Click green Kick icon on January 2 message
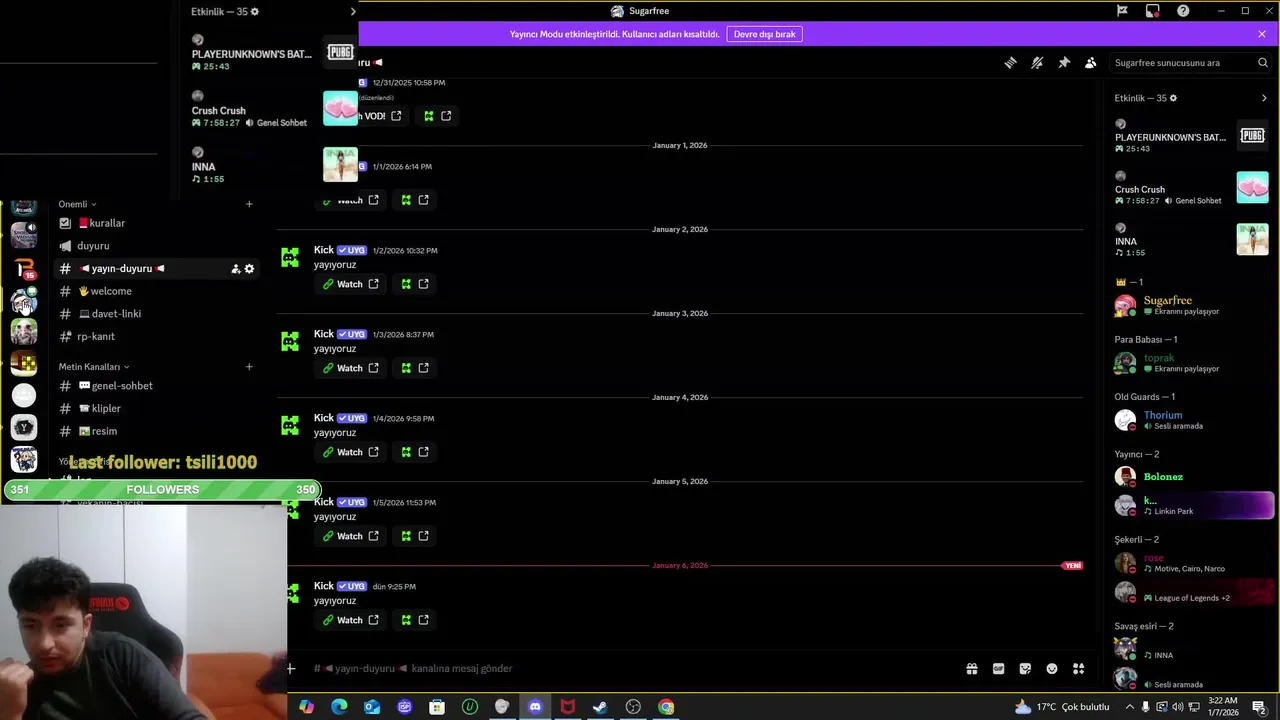 (x=406, y=284)
